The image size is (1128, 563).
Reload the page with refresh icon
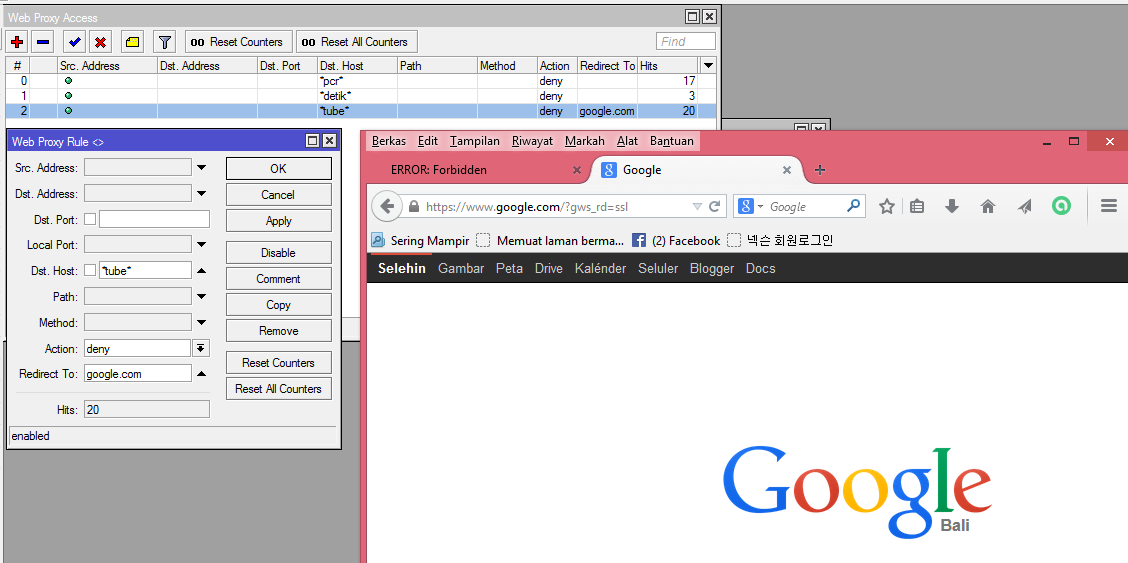(714, 207)
